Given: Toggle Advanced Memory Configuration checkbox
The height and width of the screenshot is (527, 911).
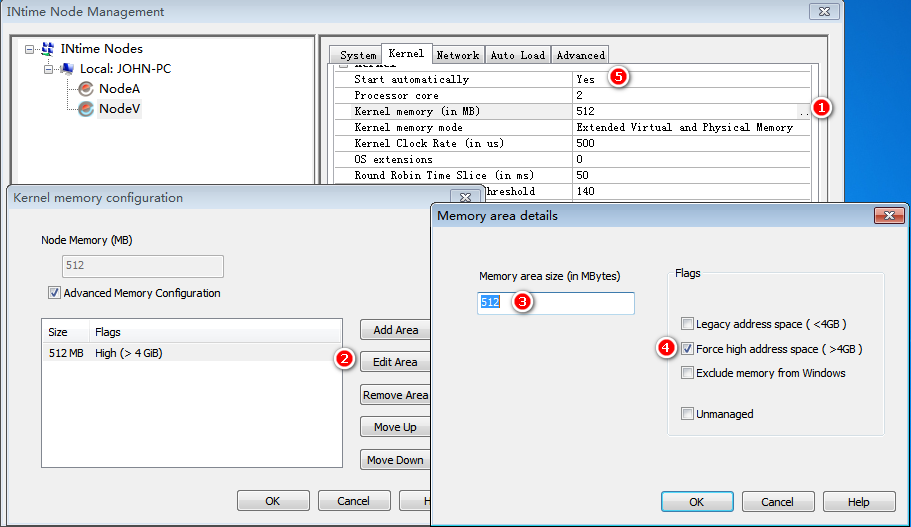Looking at the screenshot, I should tap(54, 293).
